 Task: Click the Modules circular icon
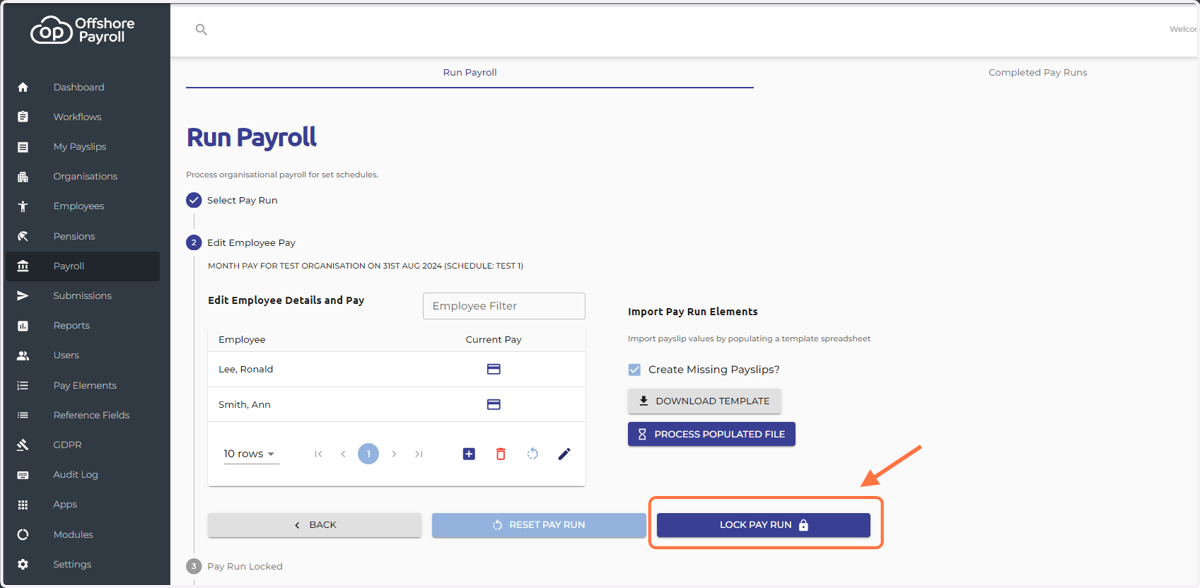(23, 534)
